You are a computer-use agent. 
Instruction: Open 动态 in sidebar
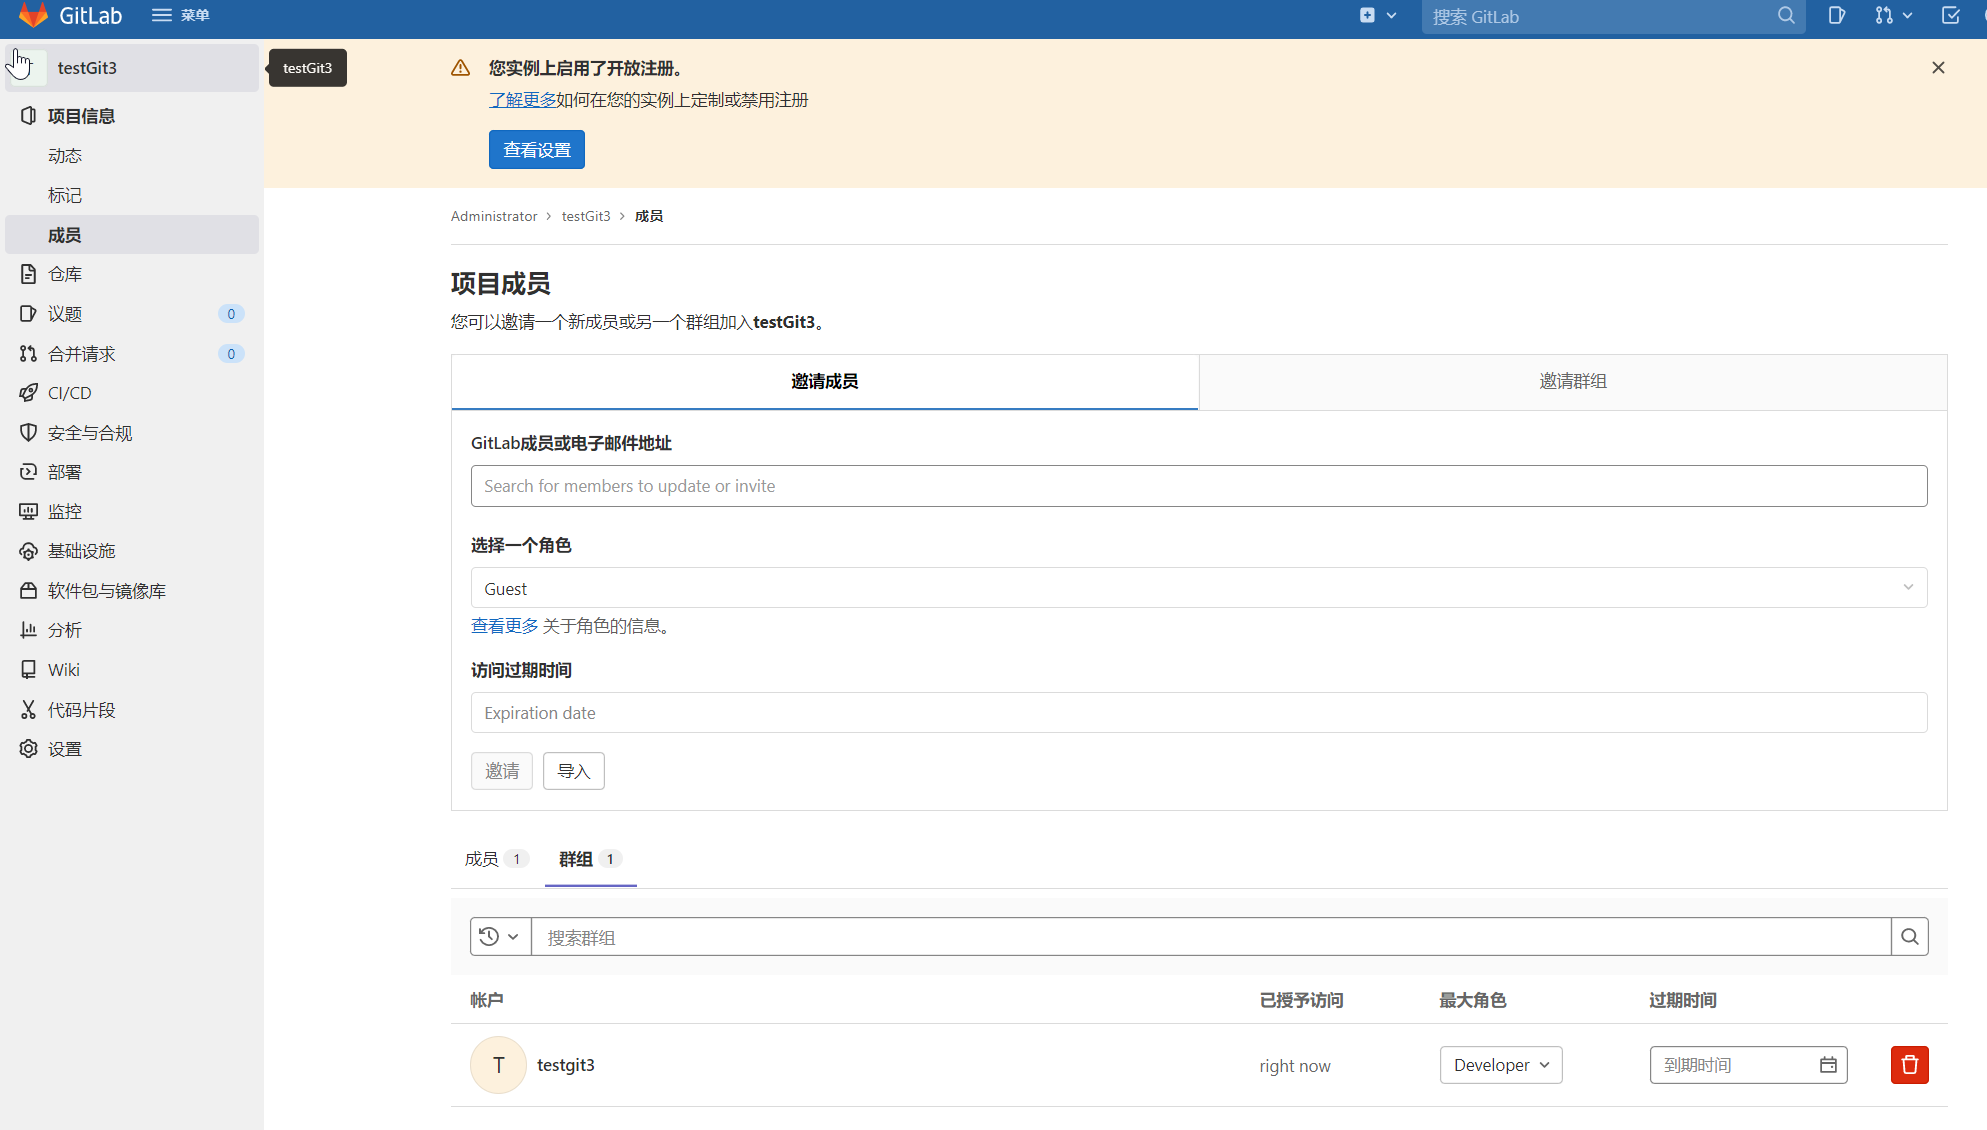[x=65, y=156]
